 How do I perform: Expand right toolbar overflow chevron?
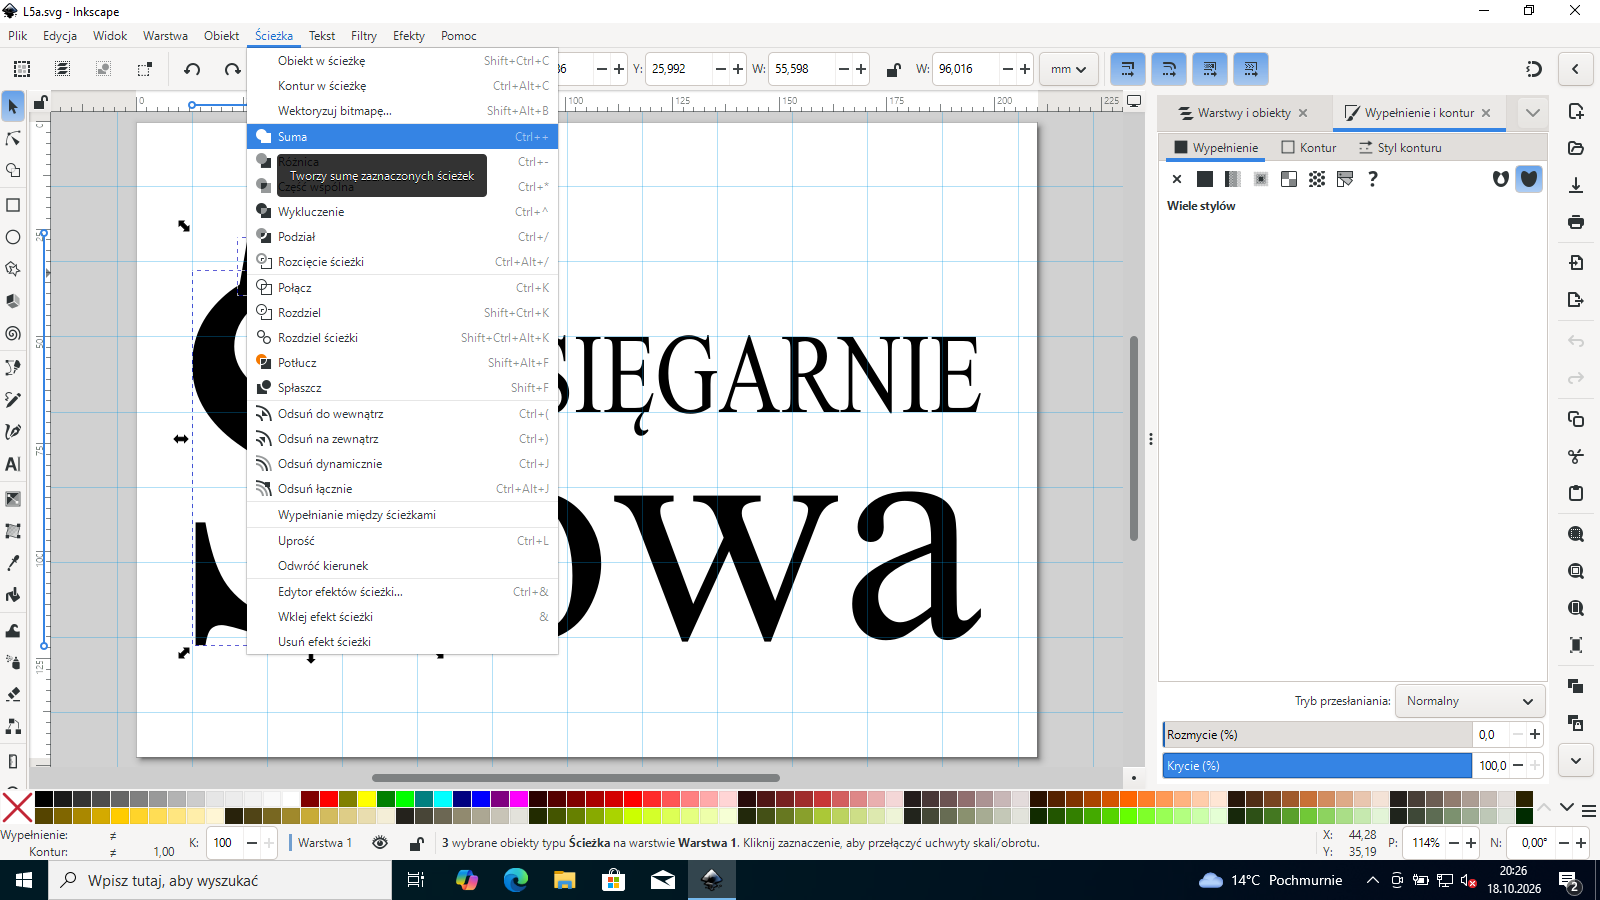coord(1576,761)
